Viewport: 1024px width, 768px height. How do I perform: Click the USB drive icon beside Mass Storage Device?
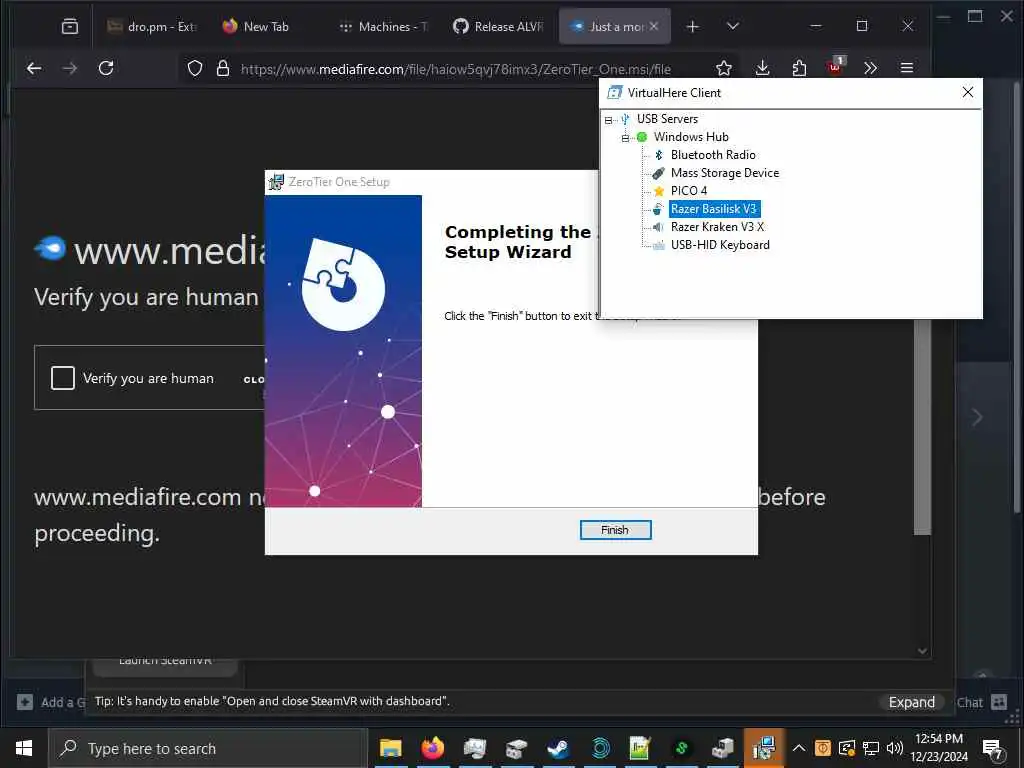tap(658, 173)
